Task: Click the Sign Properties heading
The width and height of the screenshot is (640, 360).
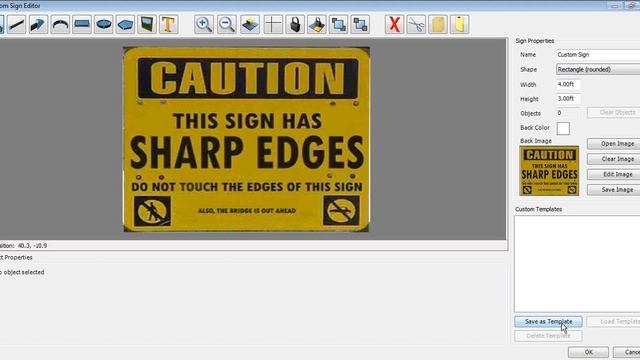Action: pos(535,41)
